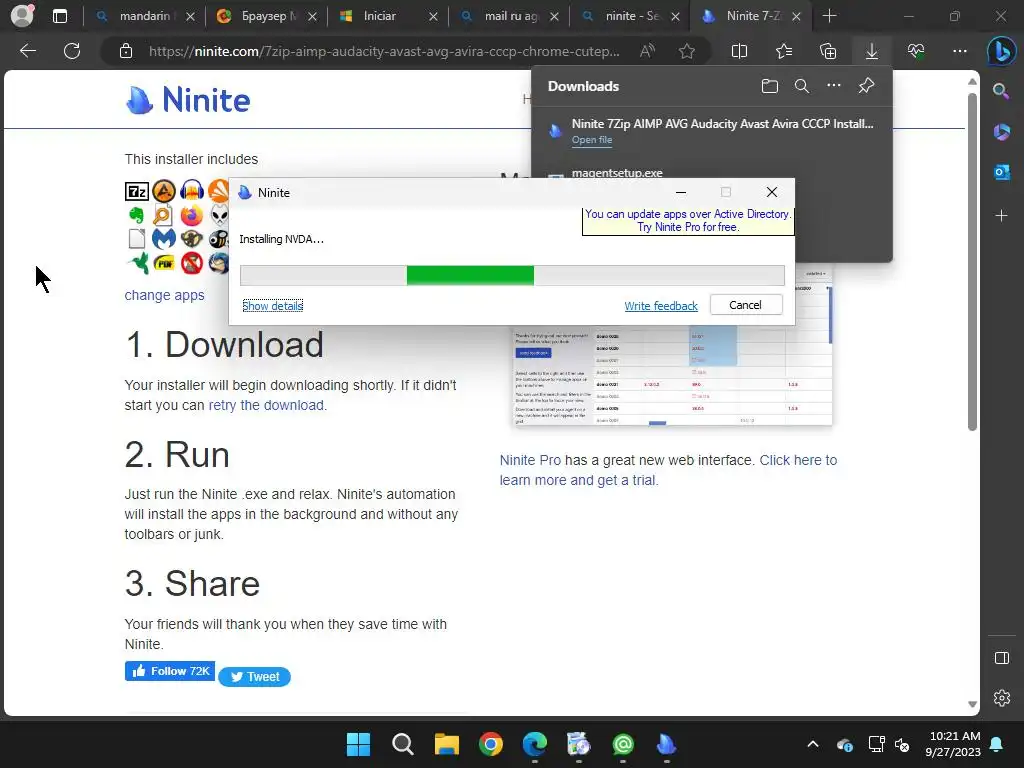Click the Facebook Follow 72K button
The width and height of the screenshot is (1024, 768).
(x=170, y=671)
